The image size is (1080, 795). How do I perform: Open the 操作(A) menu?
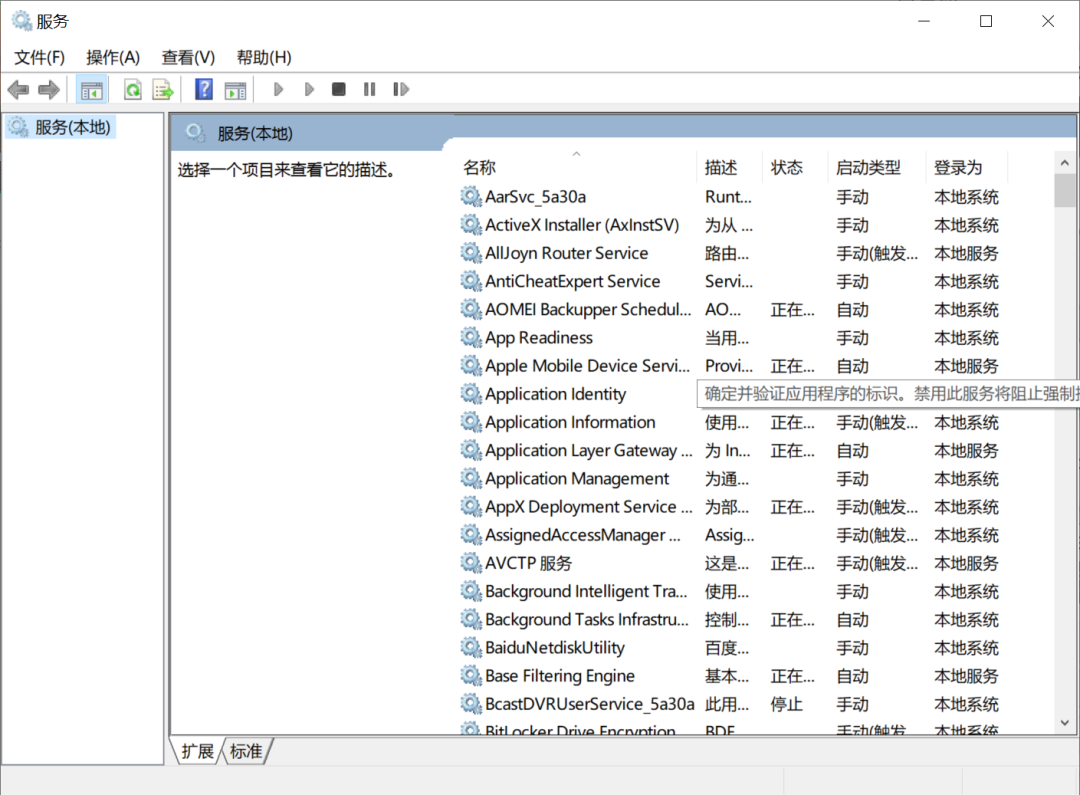(x=113, y=57)
